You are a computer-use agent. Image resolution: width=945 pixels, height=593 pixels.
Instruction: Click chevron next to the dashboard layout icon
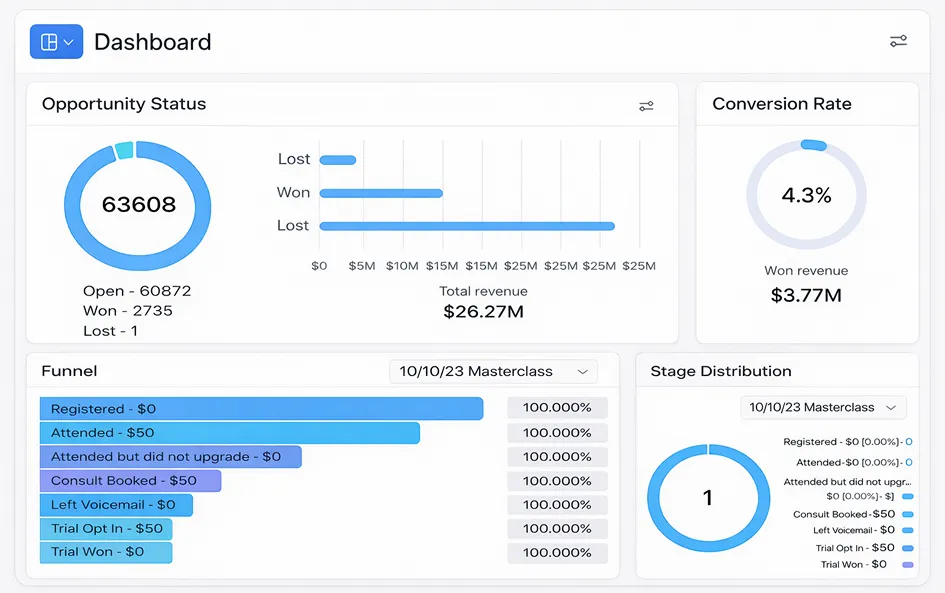69,42
